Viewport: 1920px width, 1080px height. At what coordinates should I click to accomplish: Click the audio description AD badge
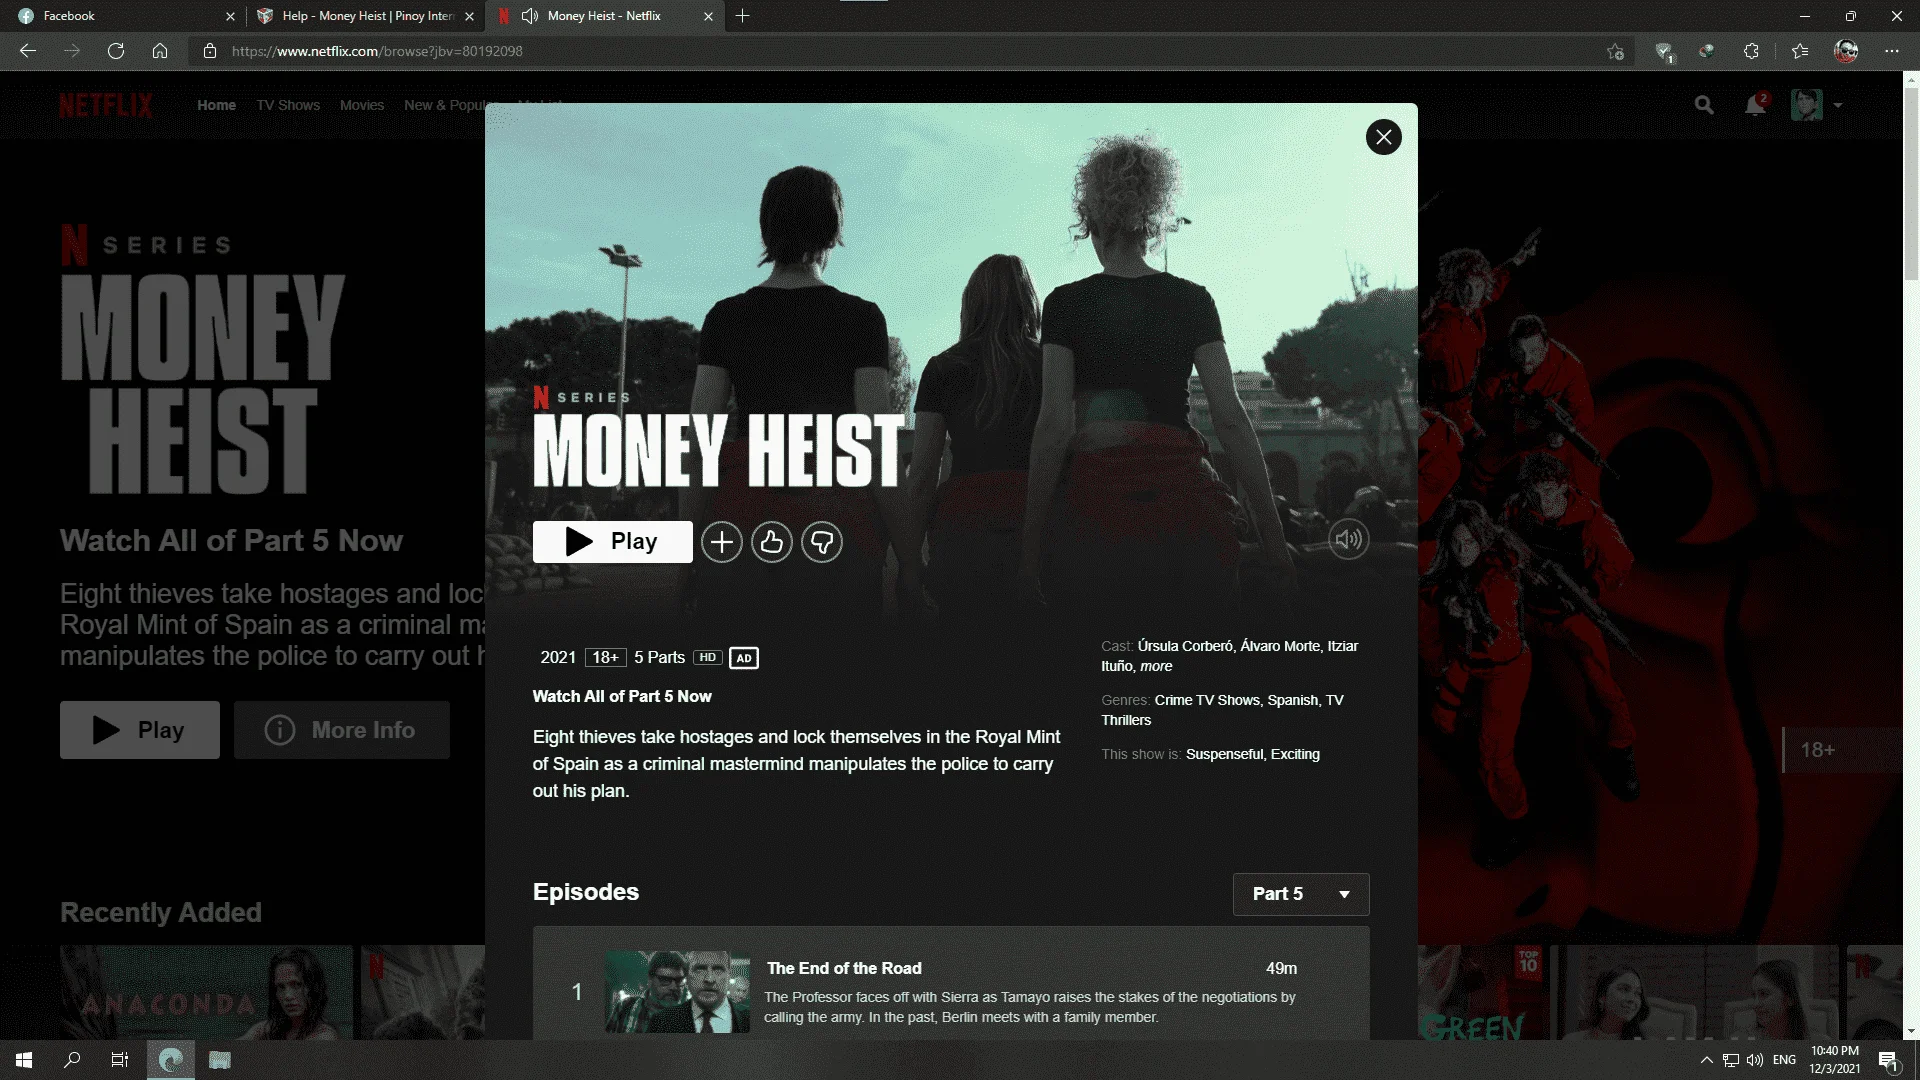click(744, 658)
